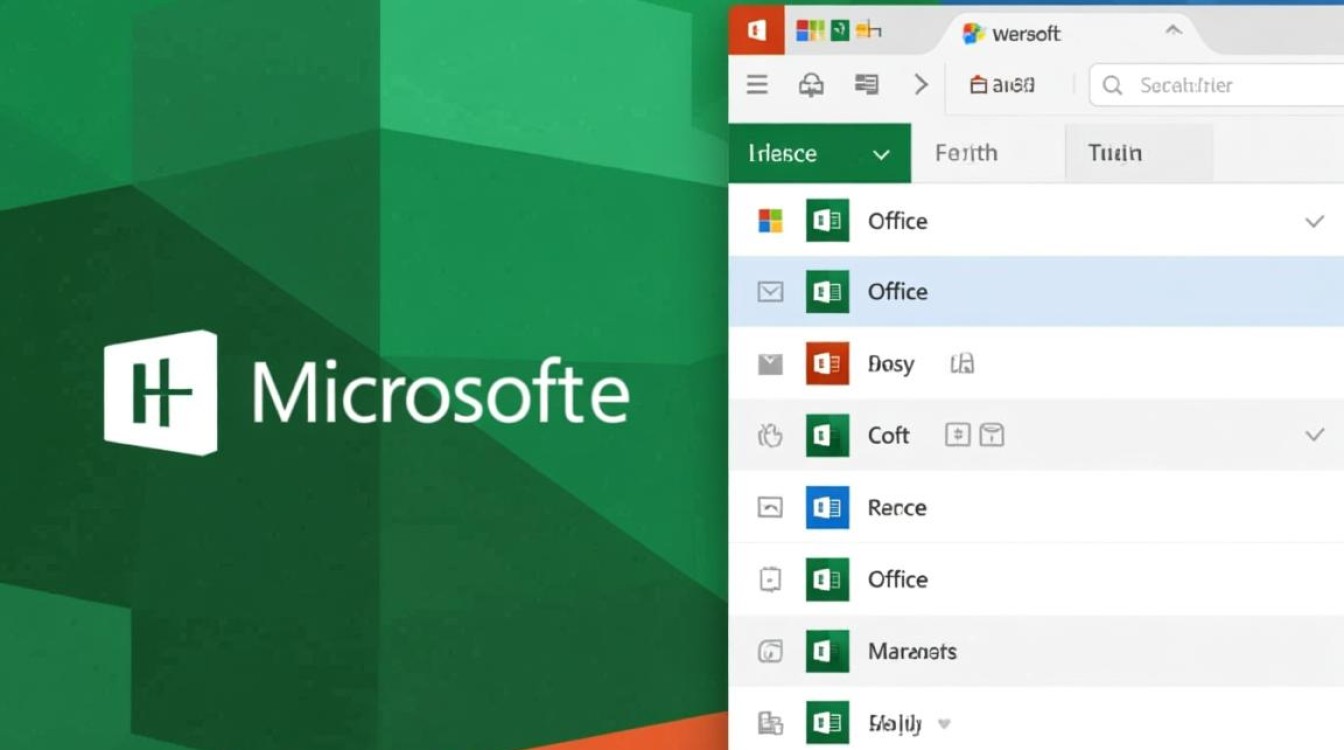
Task: Click the small green icon in the title bar
Action: click(x=840, y=31)
